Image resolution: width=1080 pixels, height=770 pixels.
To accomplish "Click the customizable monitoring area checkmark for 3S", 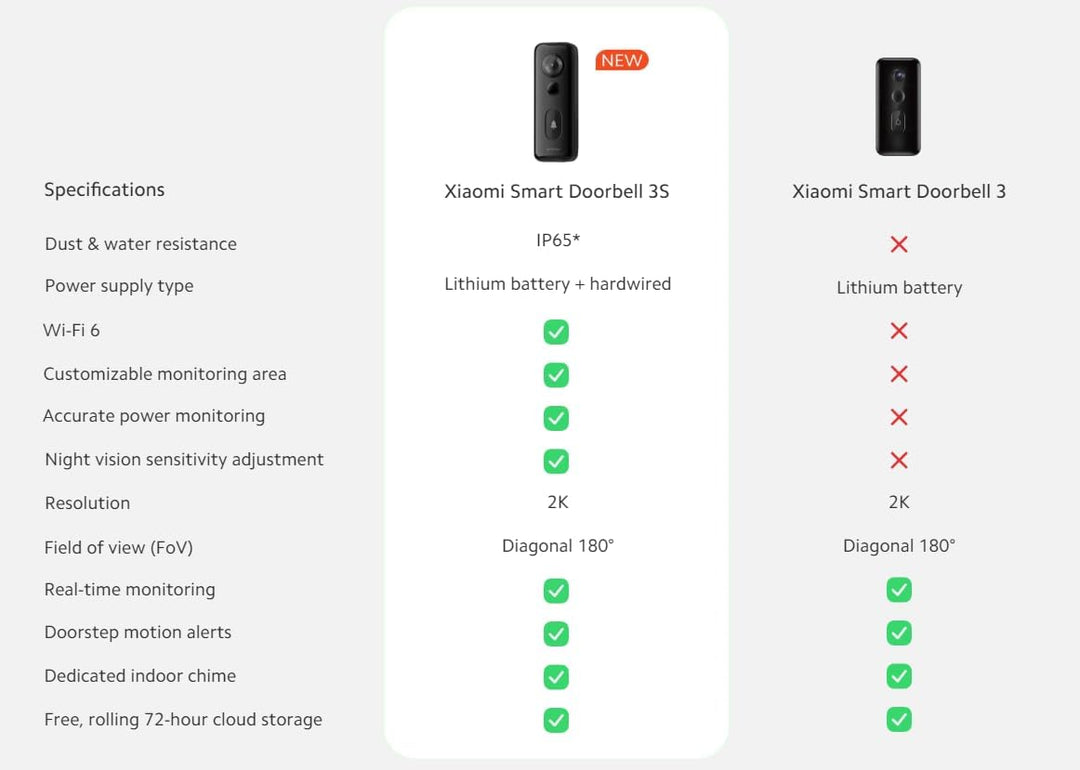I will point(556,375).
